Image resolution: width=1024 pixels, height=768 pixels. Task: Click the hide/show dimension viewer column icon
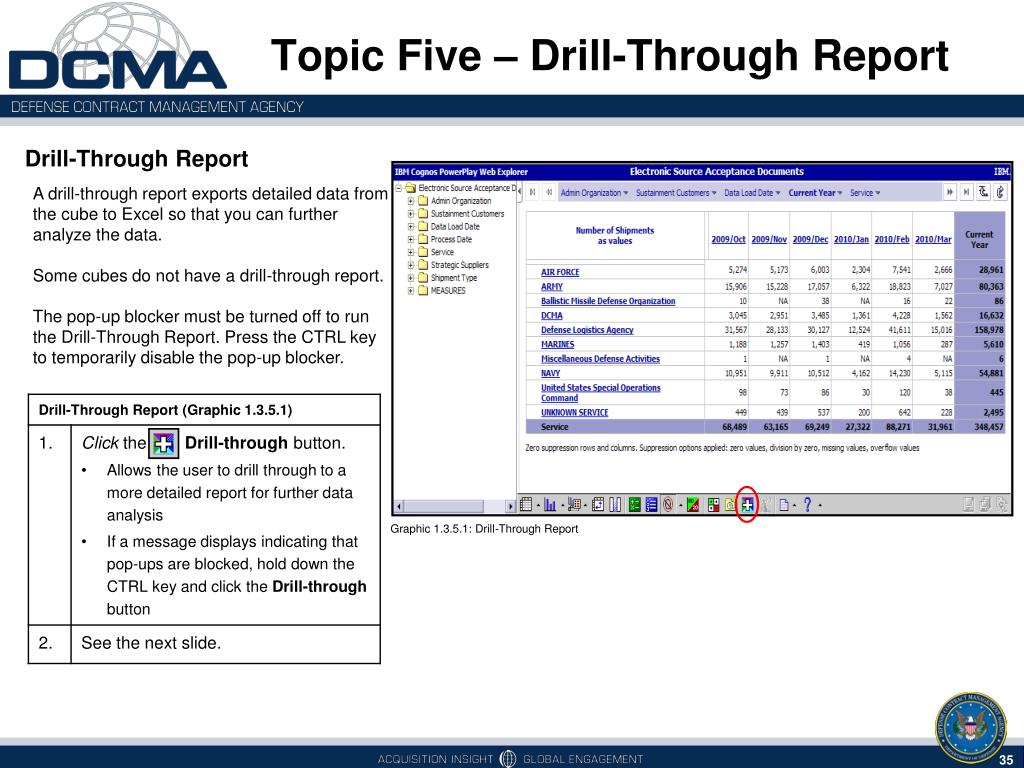615,504
